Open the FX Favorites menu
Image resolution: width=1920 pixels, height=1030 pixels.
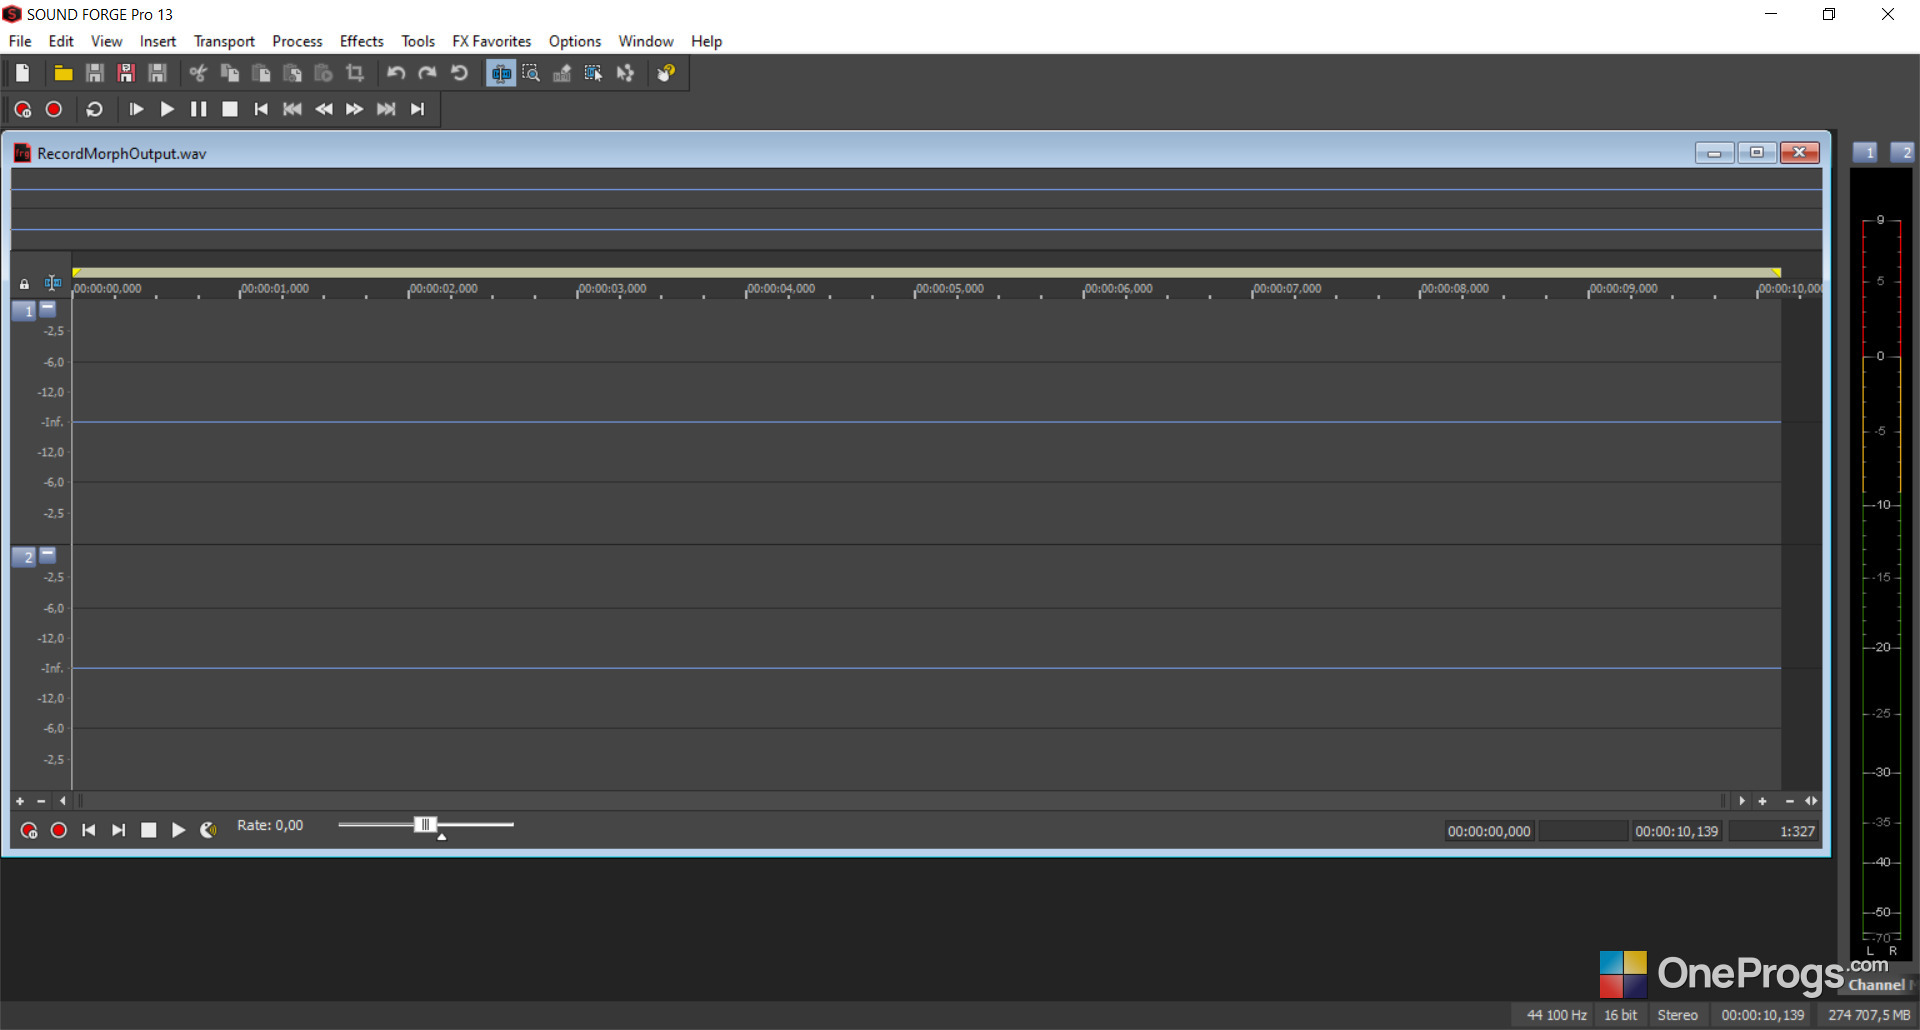pyautogui.click(x=492, y=41)
